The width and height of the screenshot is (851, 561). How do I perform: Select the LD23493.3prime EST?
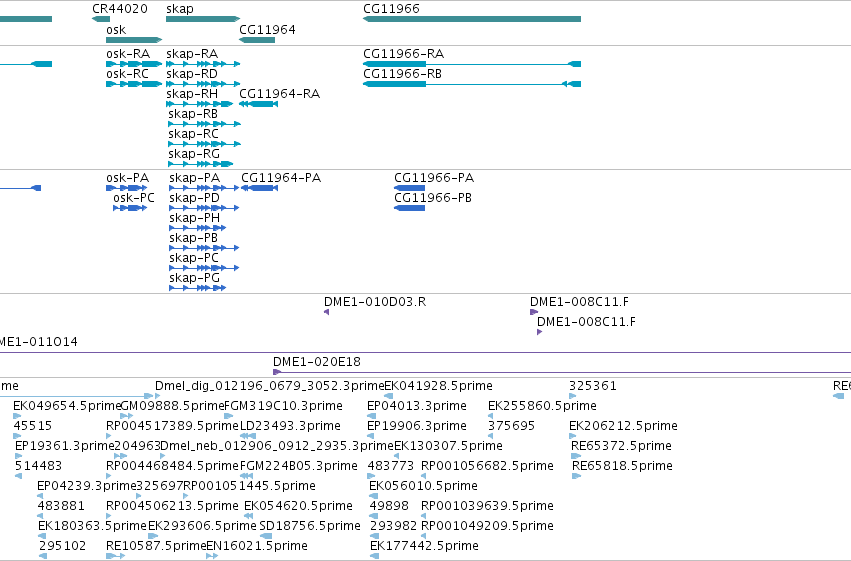pyautogui.click(x=248, y=436)
